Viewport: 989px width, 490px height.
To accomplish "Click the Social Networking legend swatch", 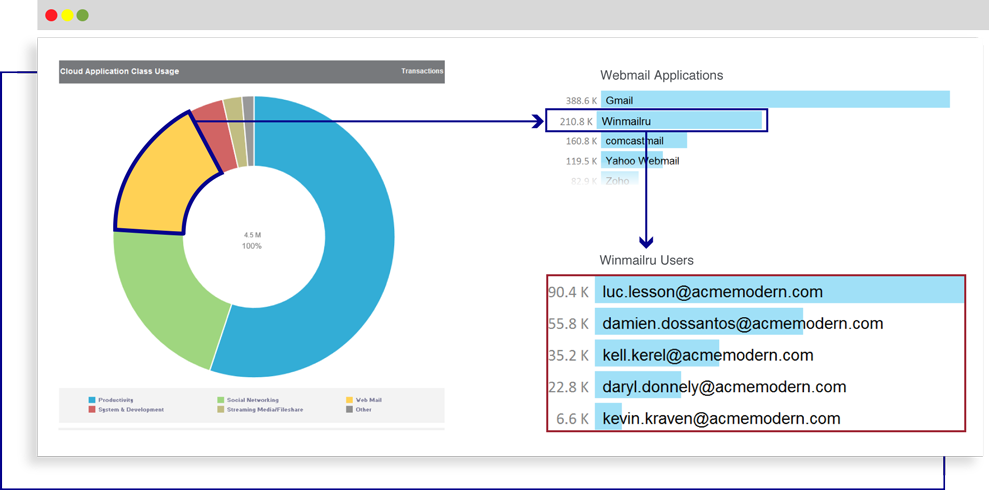I will (221, 400).
